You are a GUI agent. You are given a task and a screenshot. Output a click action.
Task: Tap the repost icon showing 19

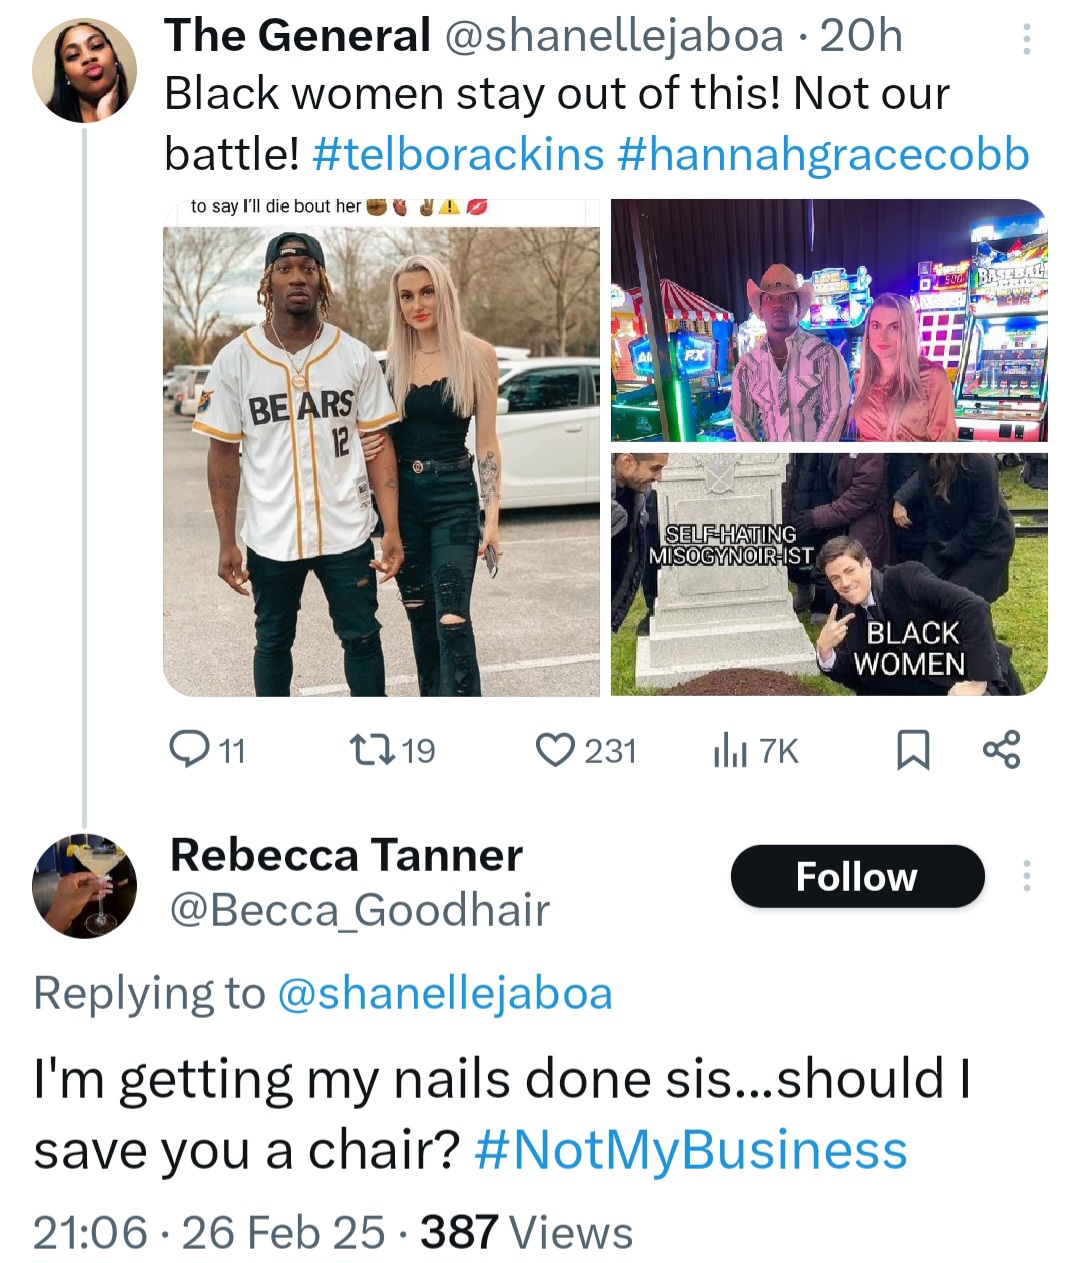pyautogui.click(x=358, y=749)
